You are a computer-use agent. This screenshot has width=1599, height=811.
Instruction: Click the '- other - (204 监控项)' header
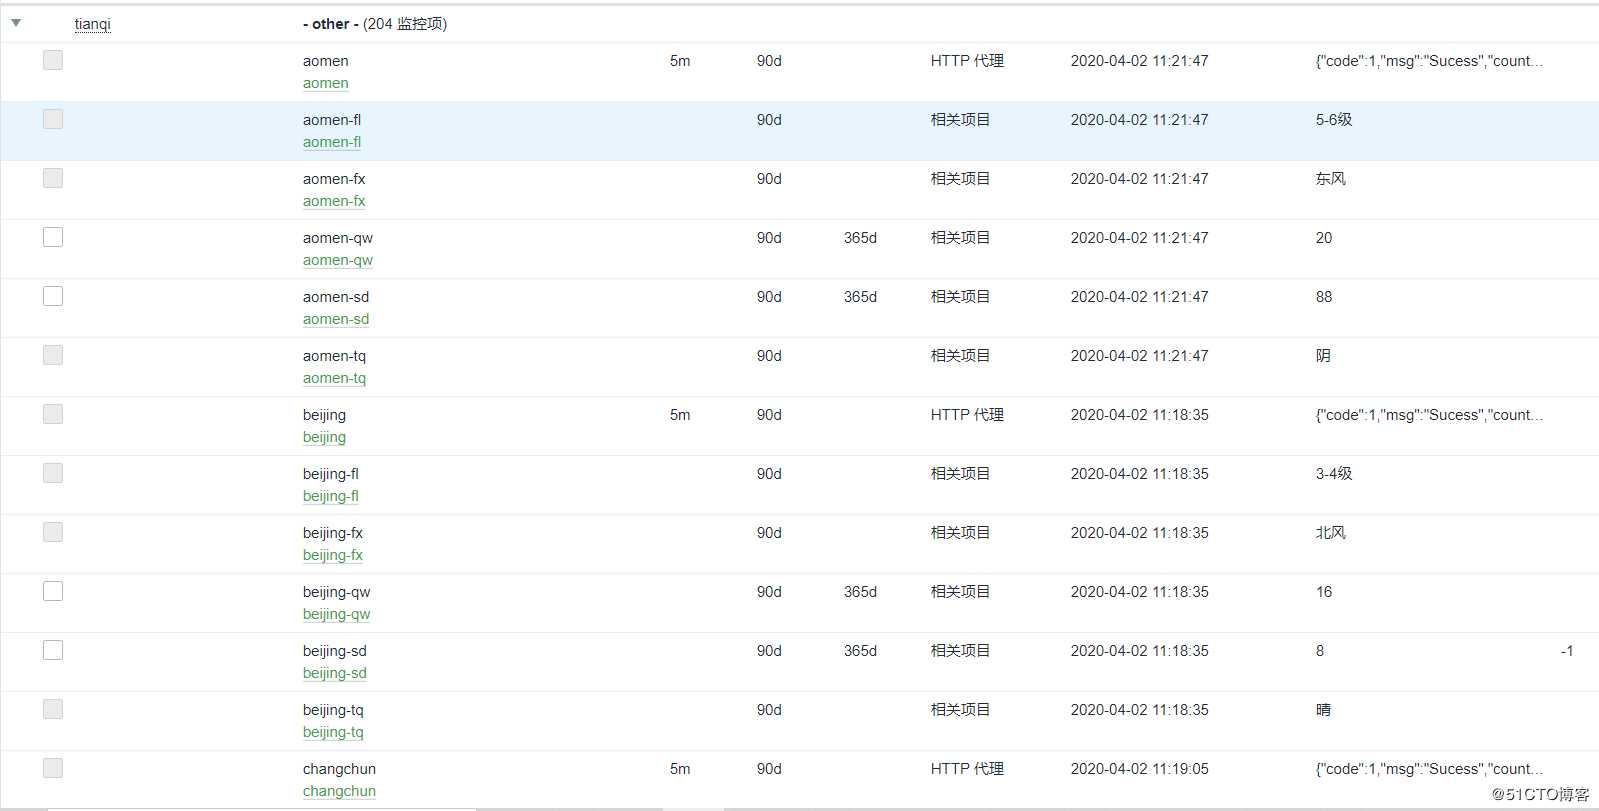[x=375, y=24]
